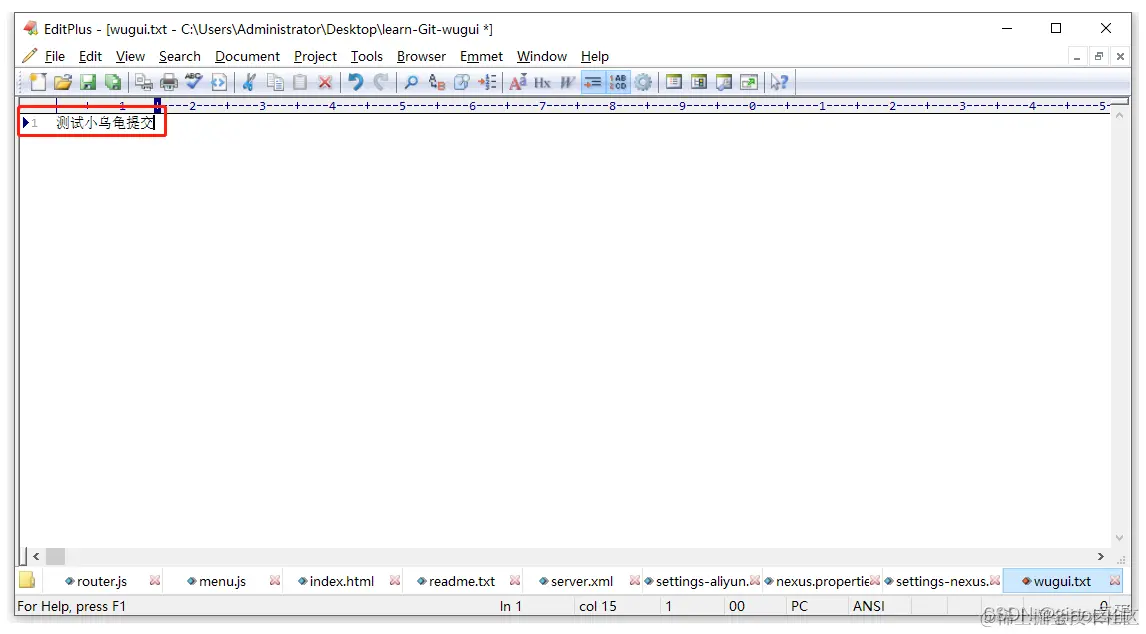Undo the last edit with the blue arrow
This screenshot has height=634, width=1146.
click(356, 82)
